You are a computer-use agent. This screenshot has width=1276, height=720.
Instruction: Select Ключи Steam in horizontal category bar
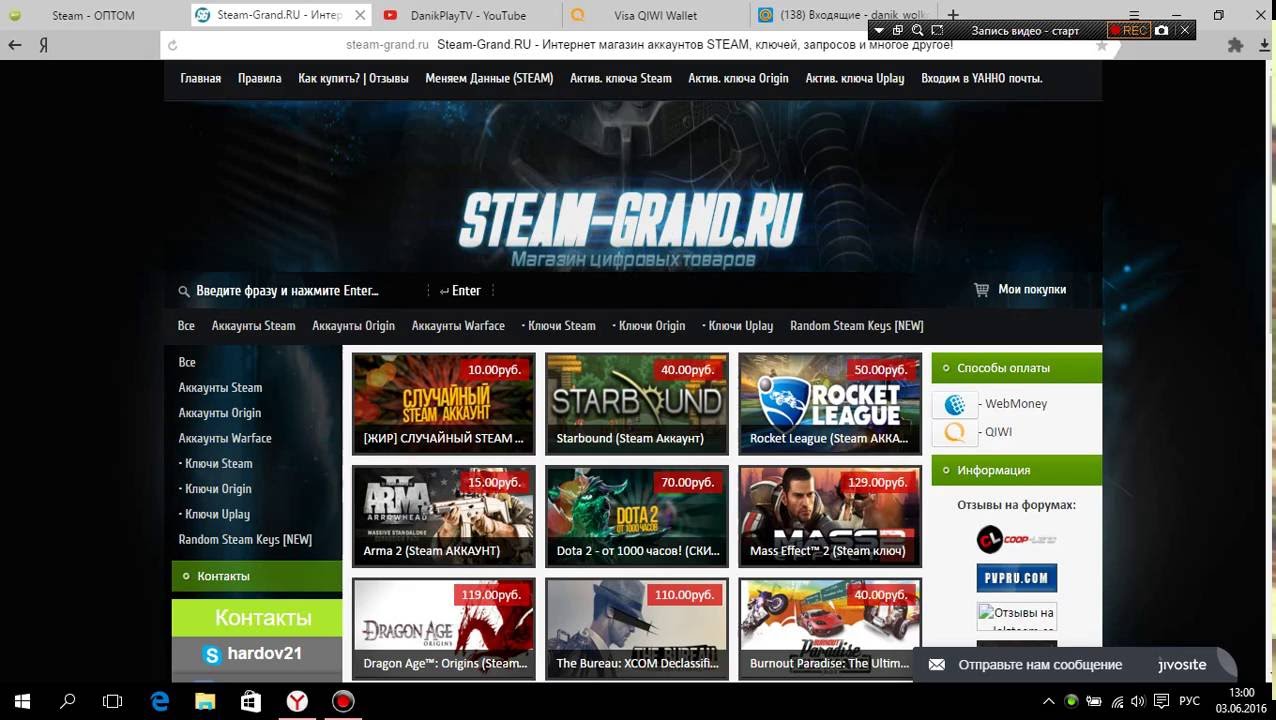558,325
